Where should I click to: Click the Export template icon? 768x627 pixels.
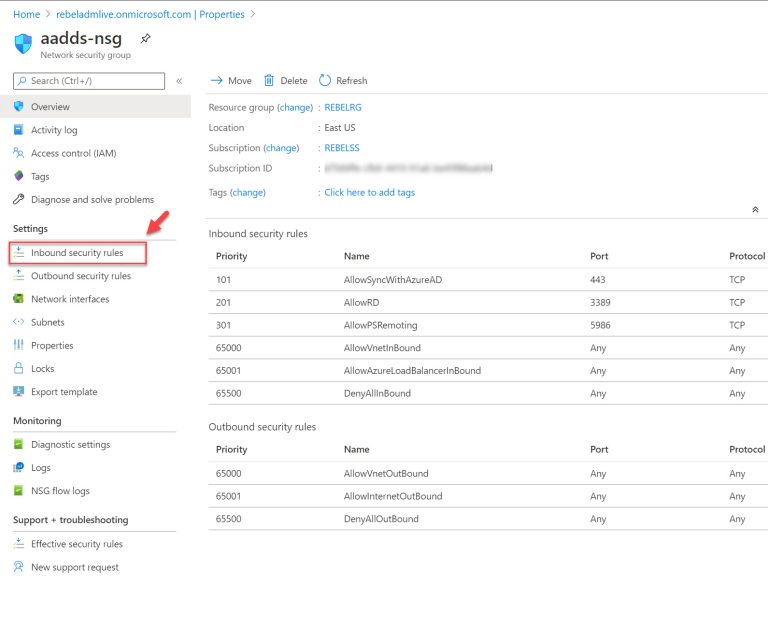click(x=19, y=391)
